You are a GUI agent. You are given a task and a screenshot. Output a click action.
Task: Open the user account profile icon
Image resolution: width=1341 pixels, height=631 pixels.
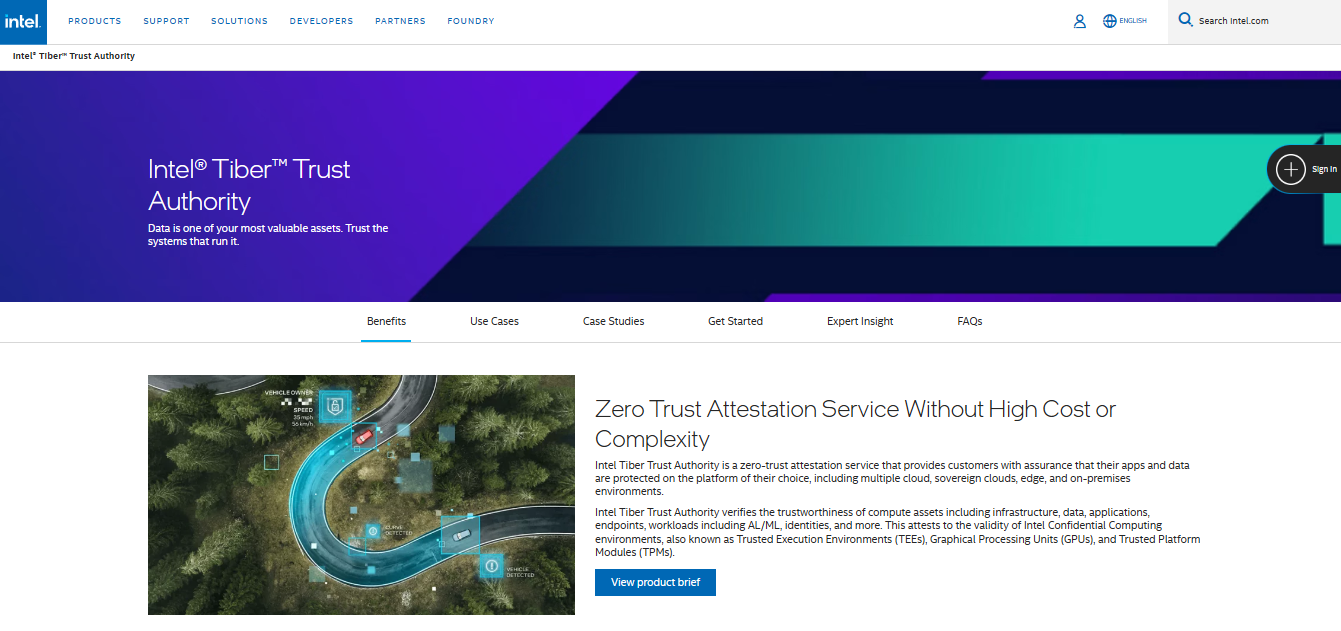click(1079, 21)
